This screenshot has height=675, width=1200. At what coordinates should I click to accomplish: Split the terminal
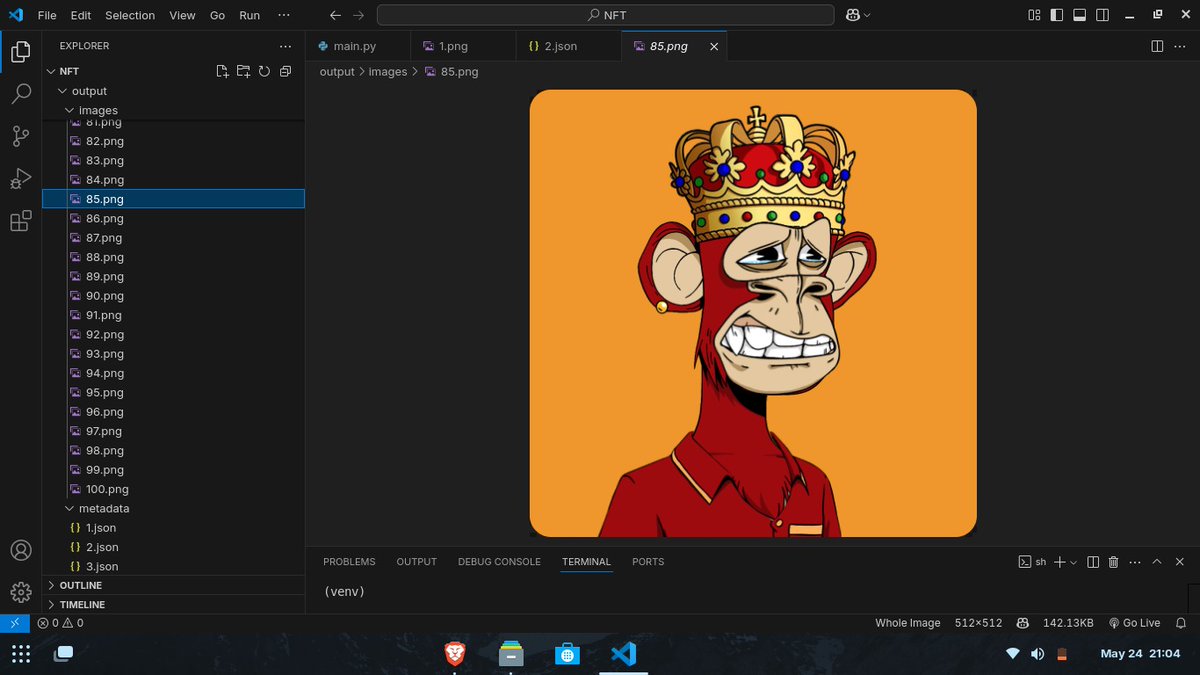(1091, 561)
